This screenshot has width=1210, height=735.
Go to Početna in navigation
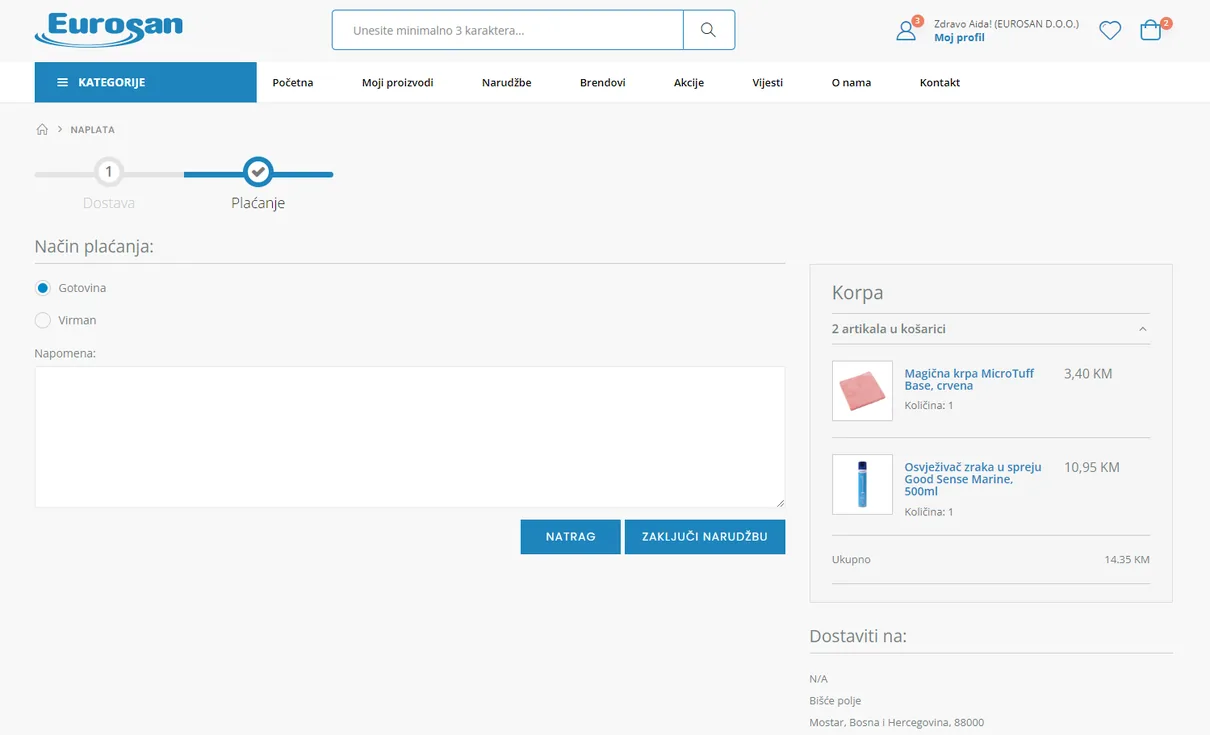(x=293, y=82)
